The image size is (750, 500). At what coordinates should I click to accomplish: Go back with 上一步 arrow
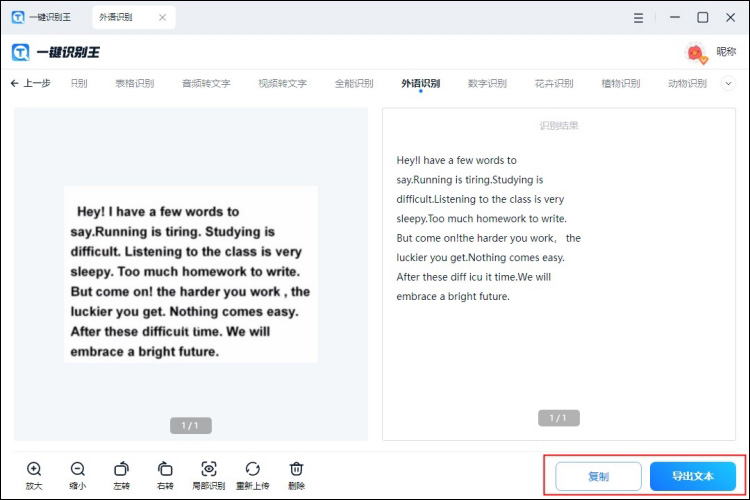pos(31,83)
